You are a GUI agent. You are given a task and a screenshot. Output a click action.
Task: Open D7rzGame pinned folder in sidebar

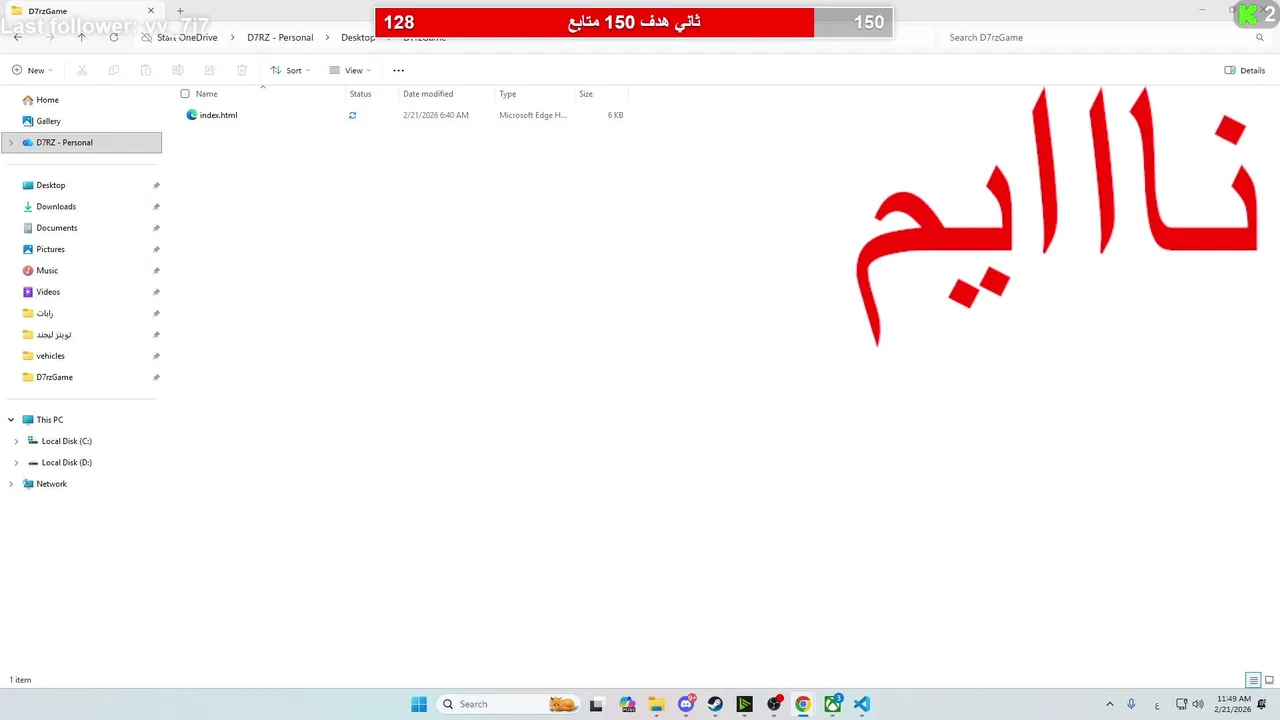click(x=54, y=377)
